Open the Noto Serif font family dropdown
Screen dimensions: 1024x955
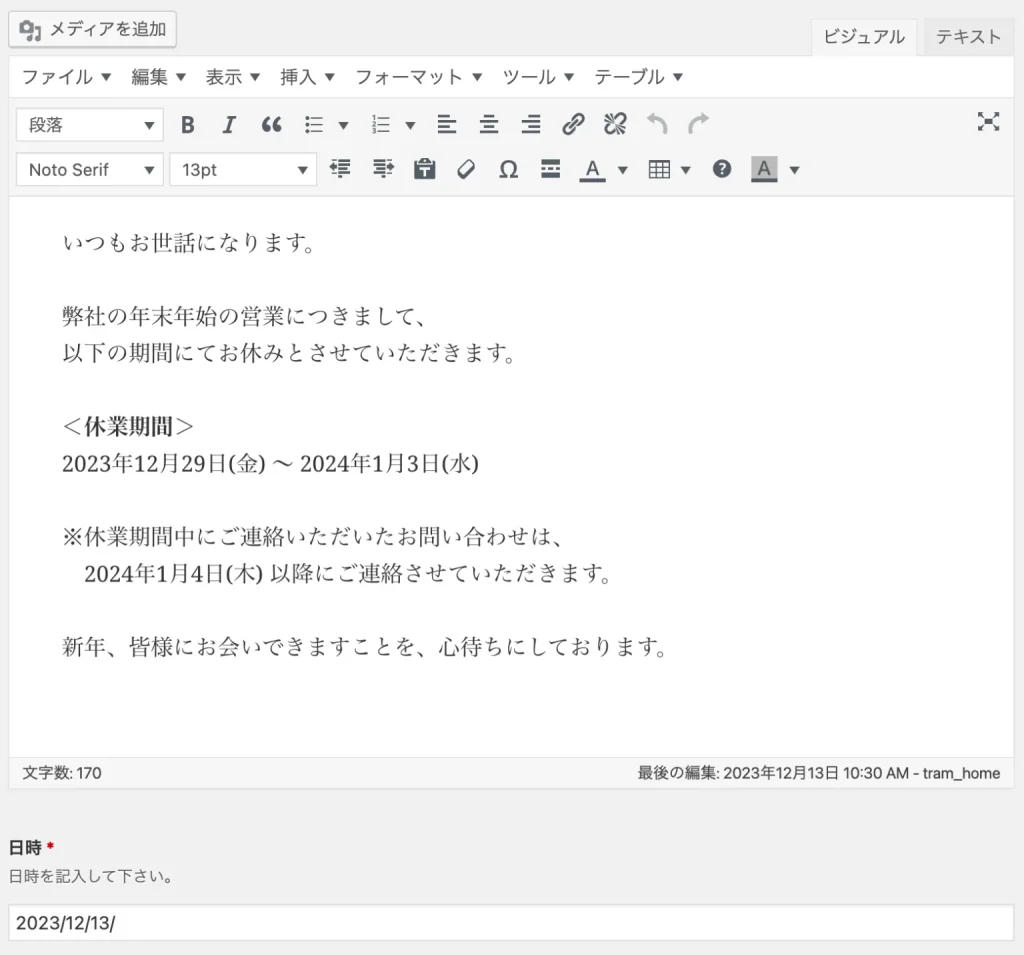pyautogui.click(x=90, y=170)
